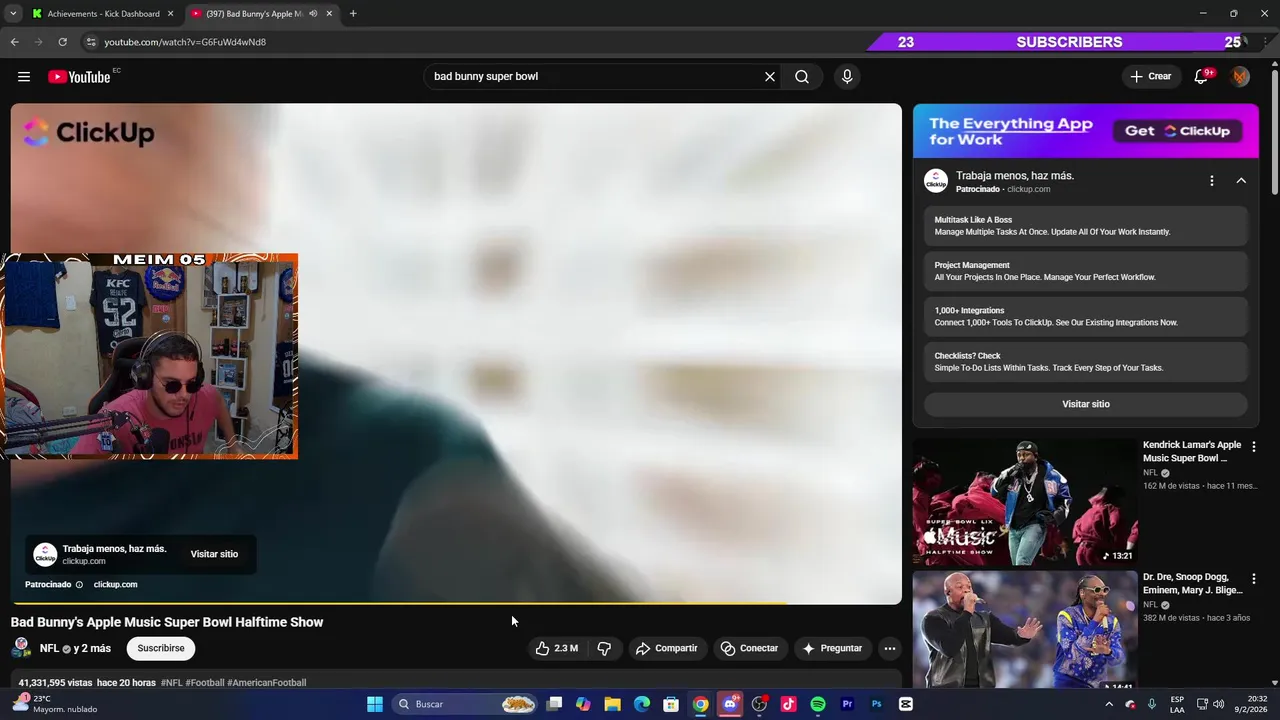Open TikTok from the taskbar
Screen dimensions: 1280x720
click(x=788, y=704)
